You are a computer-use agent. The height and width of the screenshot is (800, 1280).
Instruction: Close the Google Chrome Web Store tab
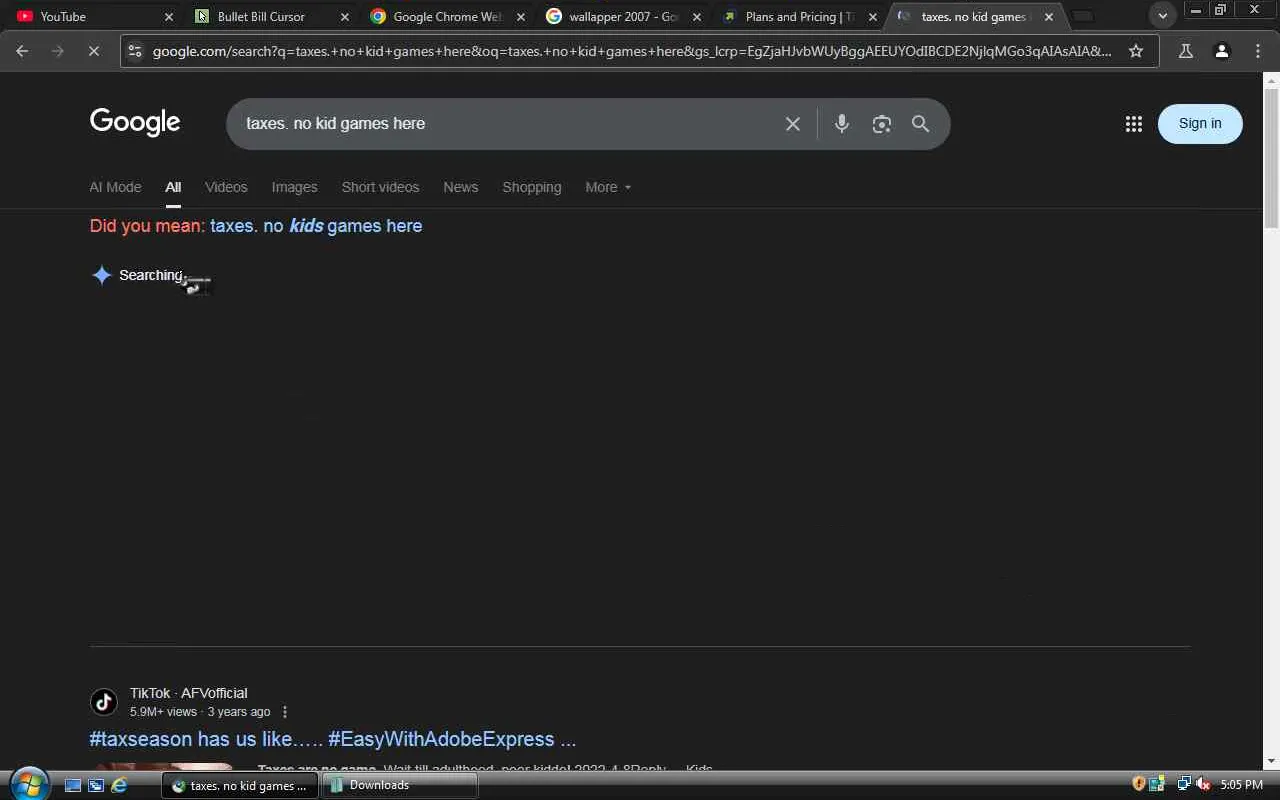(x=520, y=17)
